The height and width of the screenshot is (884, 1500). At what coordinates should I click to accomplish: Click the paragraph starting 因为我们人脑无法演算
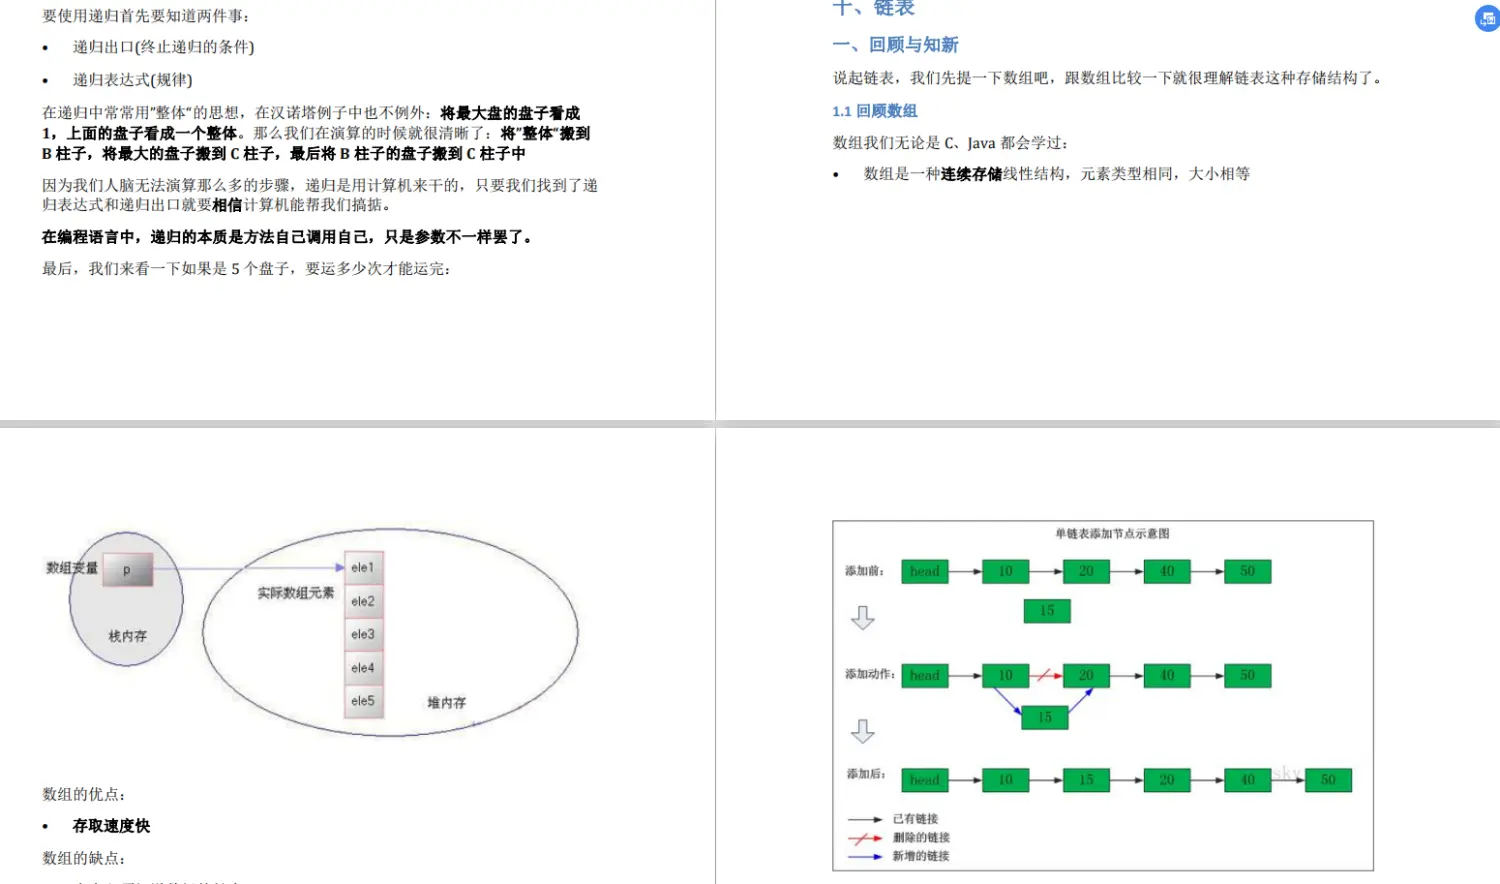(320, 195)
